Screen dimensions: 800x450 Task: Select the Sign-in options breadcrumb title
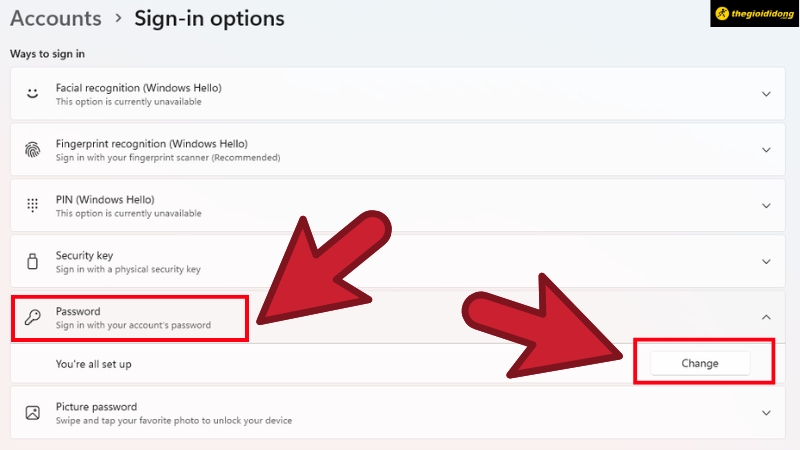209,18
